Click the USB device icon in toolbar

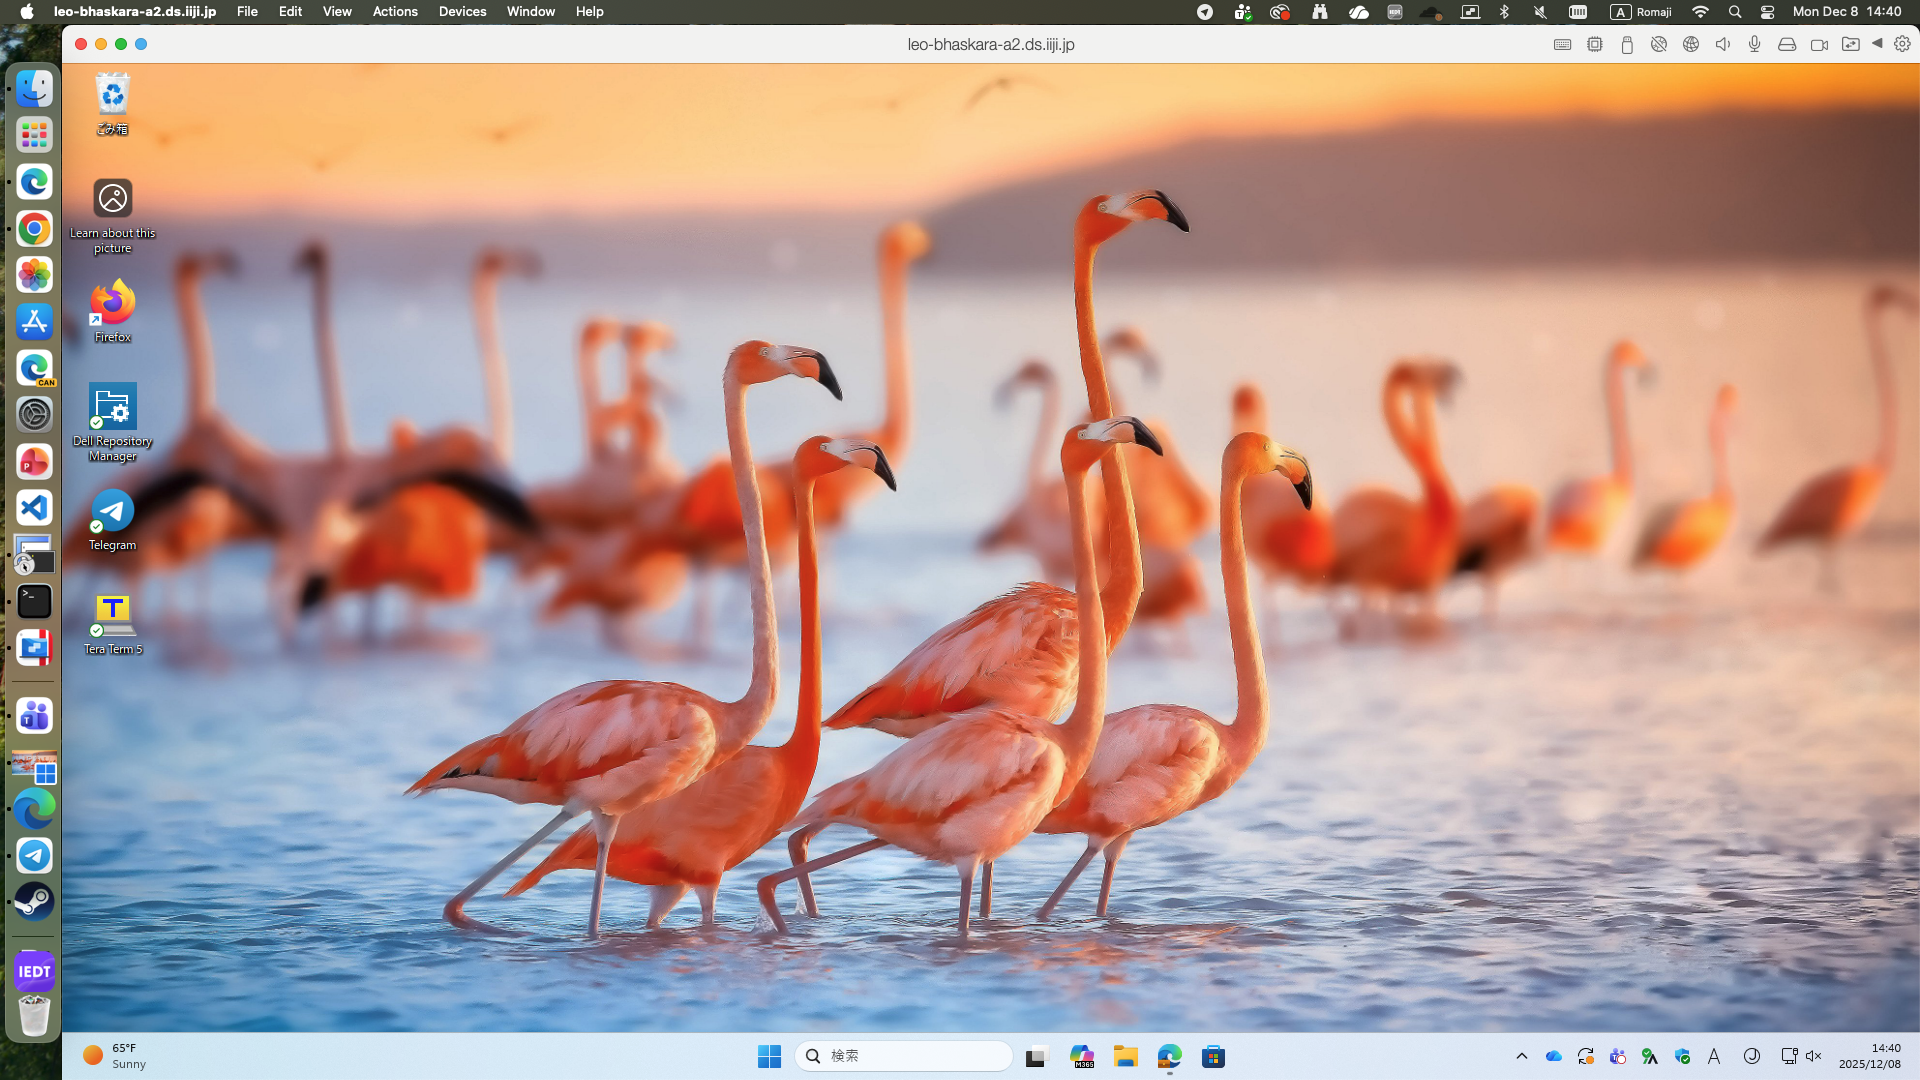coord(1627,44)
